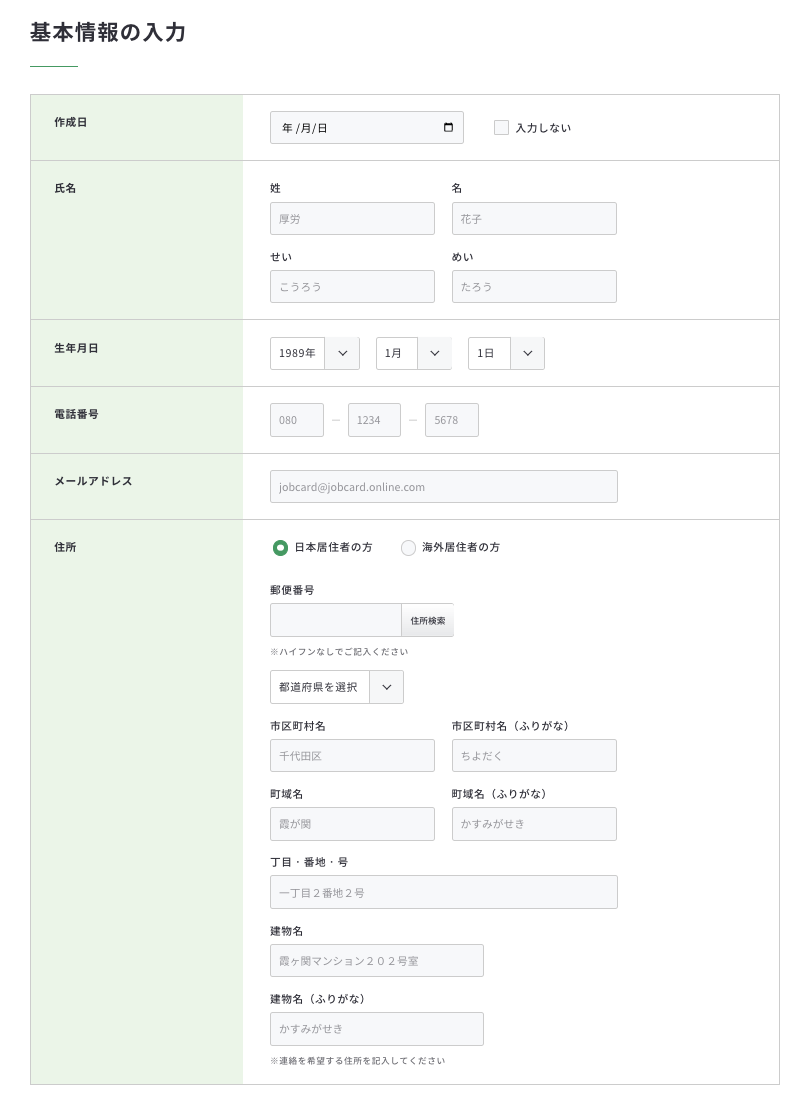
Task: Open the 都道府県を選択 prefecture selector
Action: pyautogui.click(x=336, y=687)
